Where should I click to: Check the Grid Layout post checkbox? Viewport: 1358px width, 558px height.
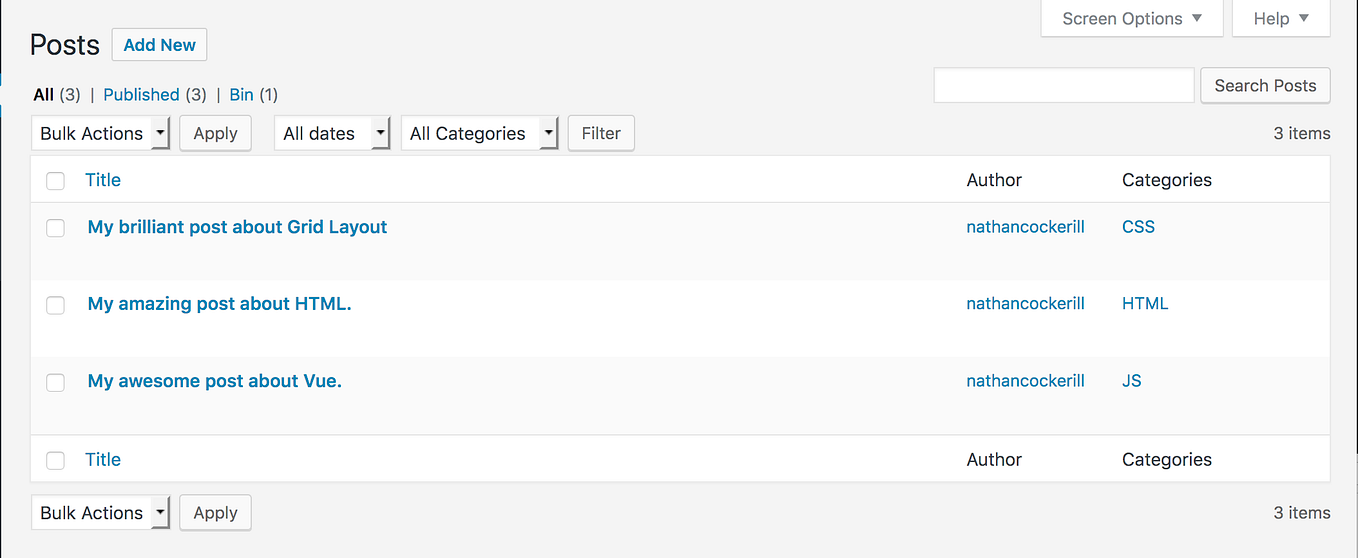[x=56, y=228]
